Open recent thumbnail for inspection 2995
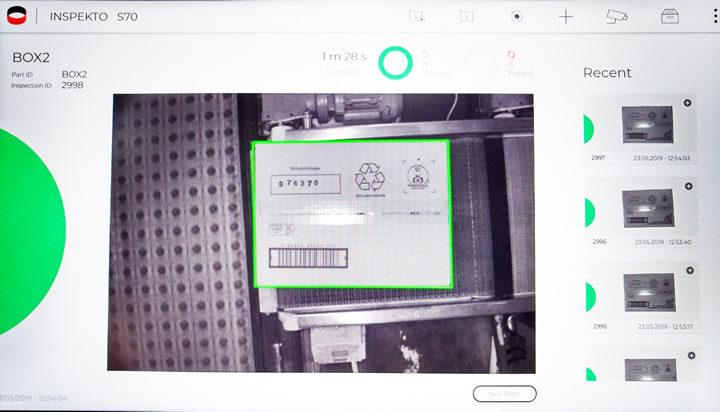 (649, 293)
